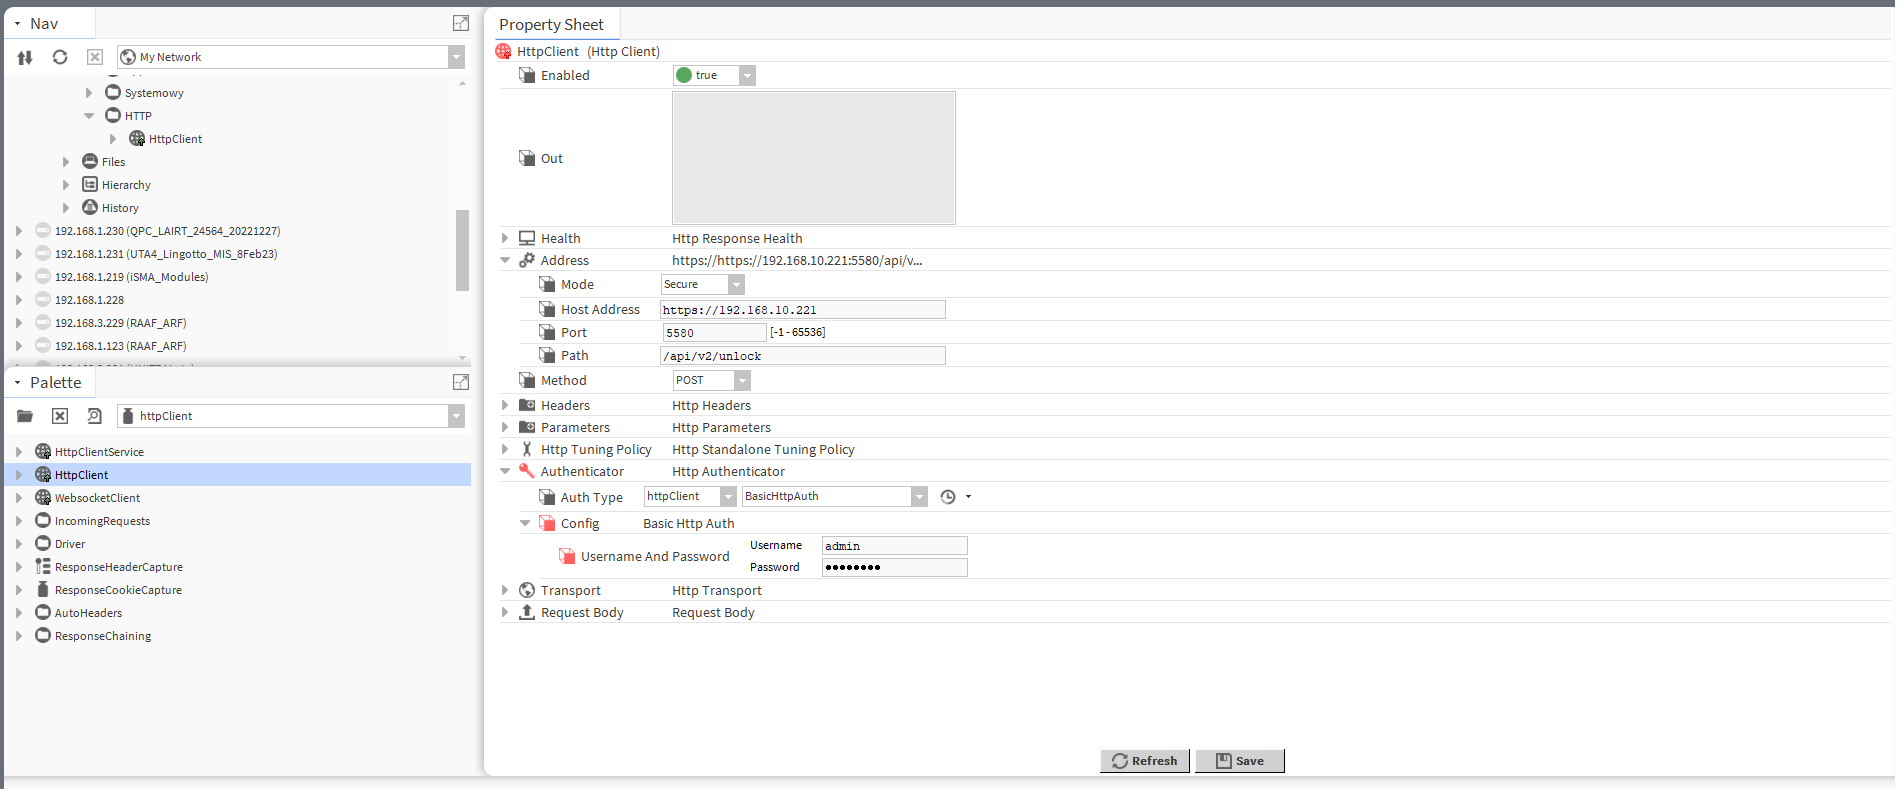Screen dimensions: 1895x789
Task: Maximize the Nav panel via corner icon
Action: [460, 23]
